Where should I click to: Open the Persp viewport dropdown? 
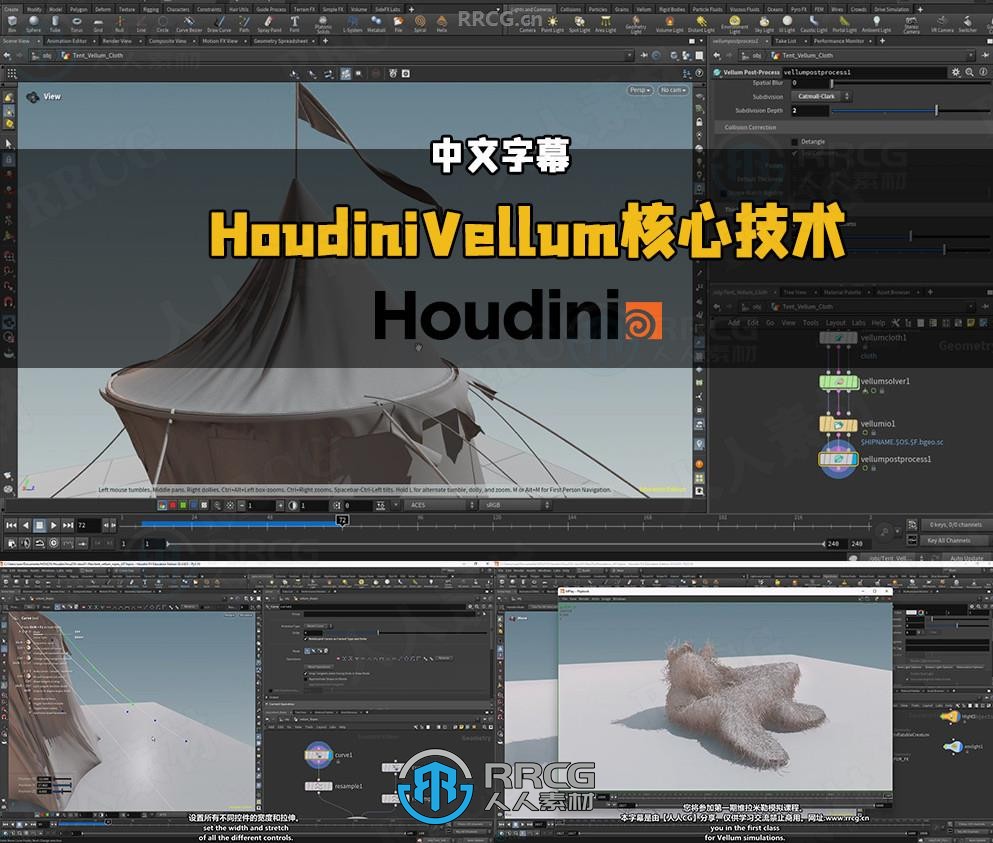pos(640,90)
